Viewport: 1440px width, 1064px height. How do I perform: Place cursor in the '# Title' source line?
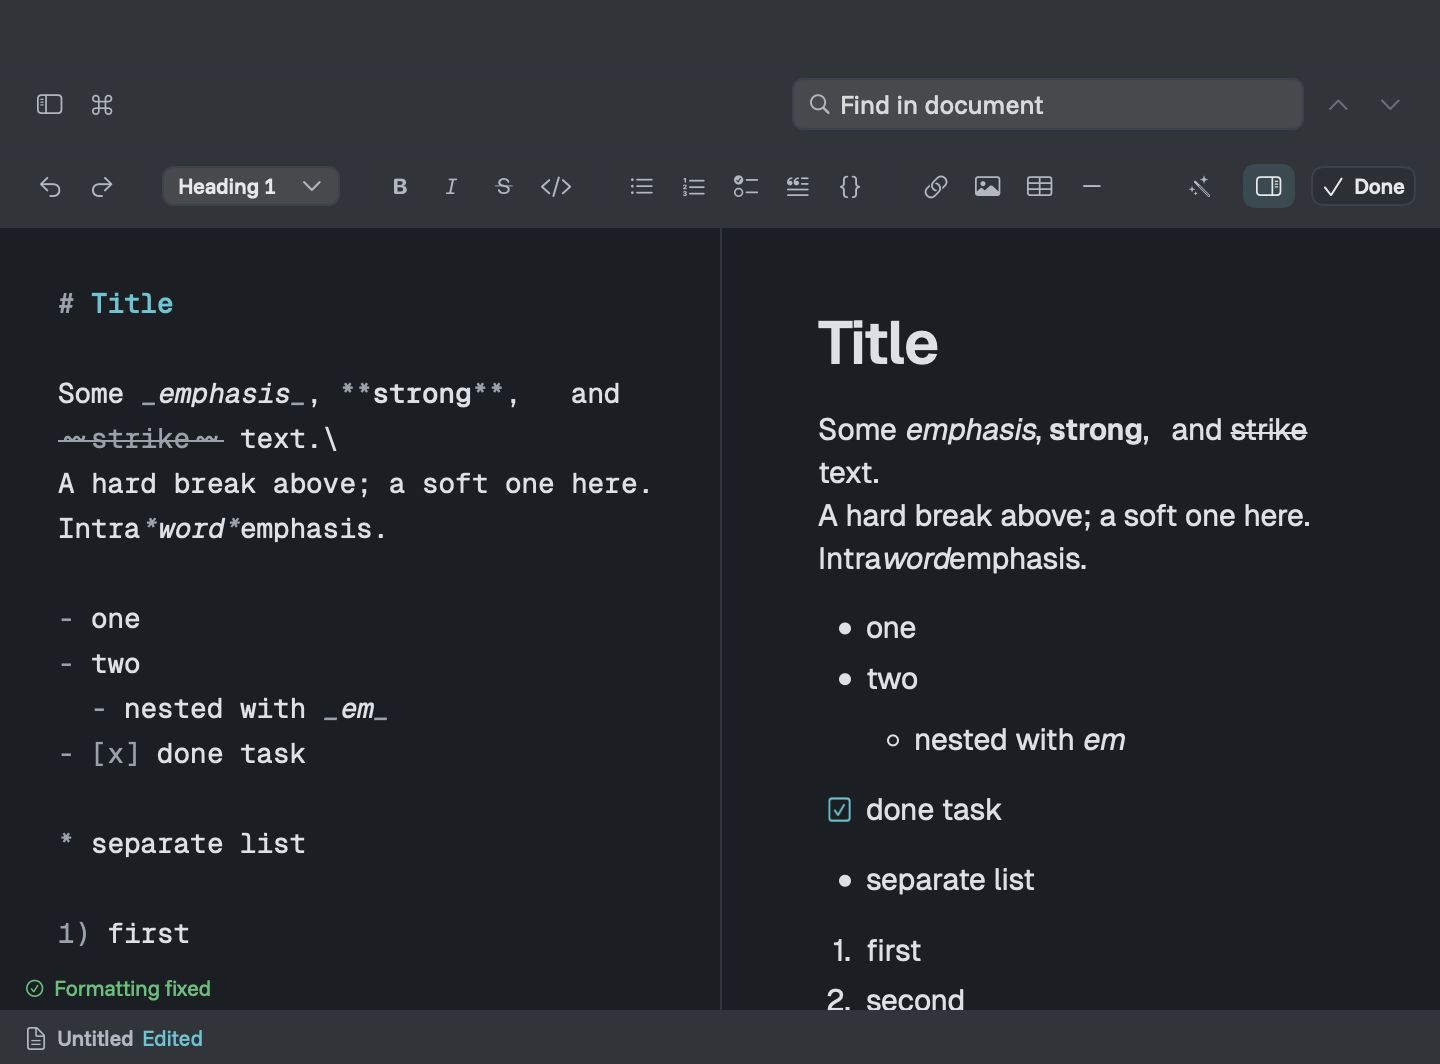tap(116, 304)
